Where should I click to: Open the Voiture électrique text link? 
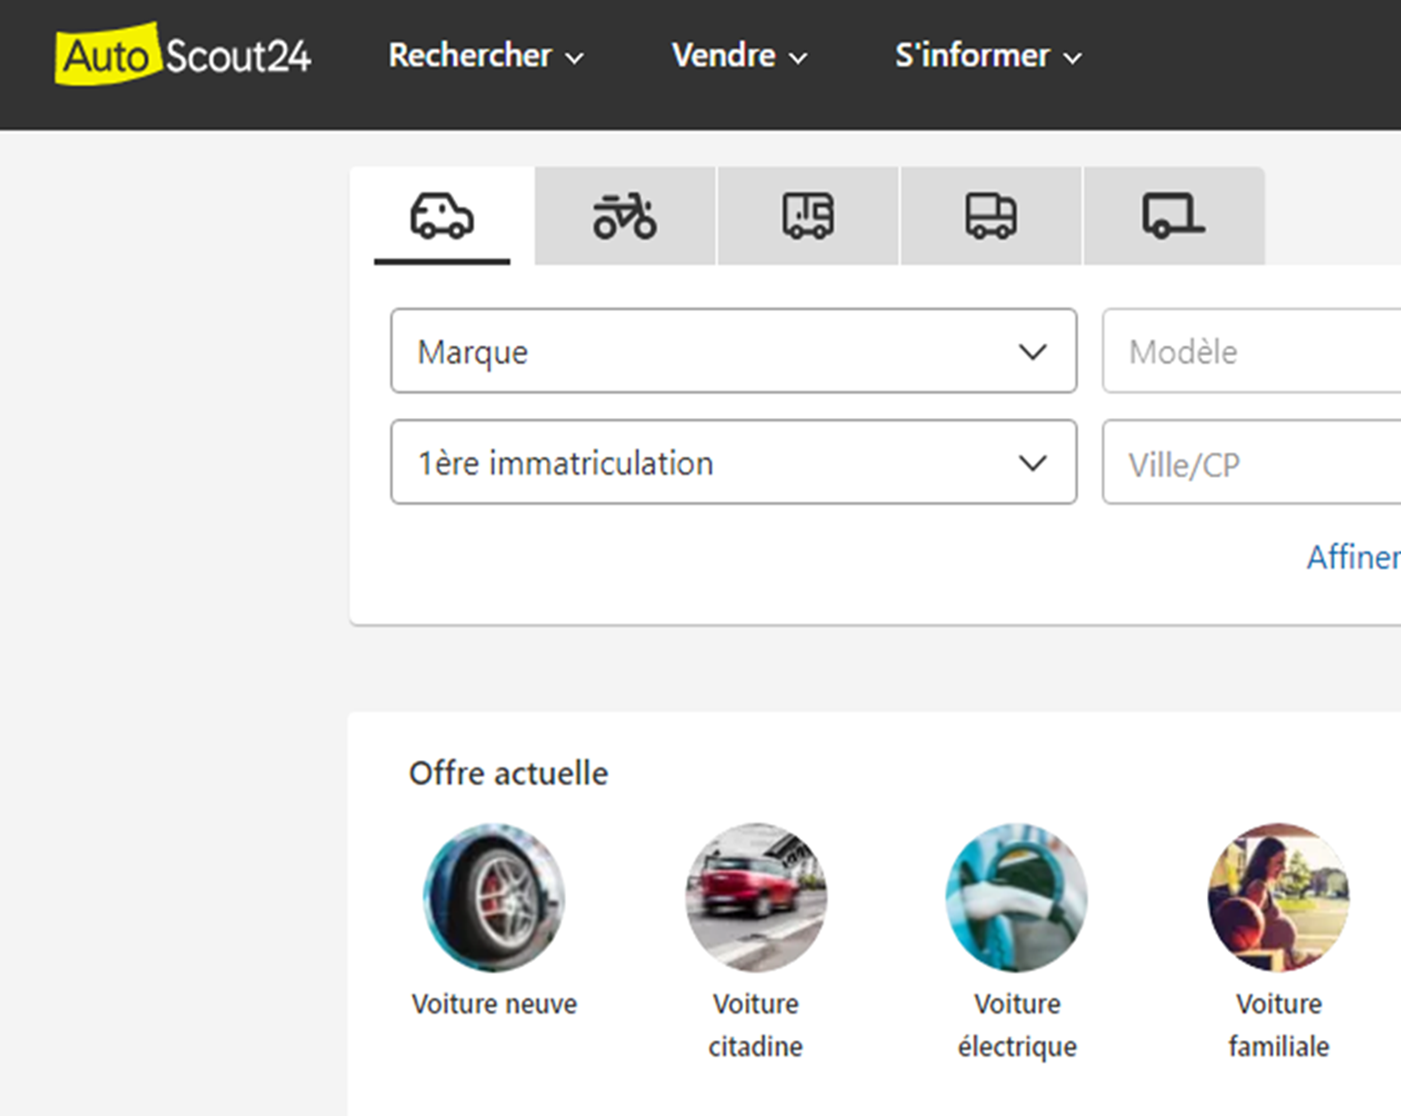pyautogui.click(x=1017, y=1025)
